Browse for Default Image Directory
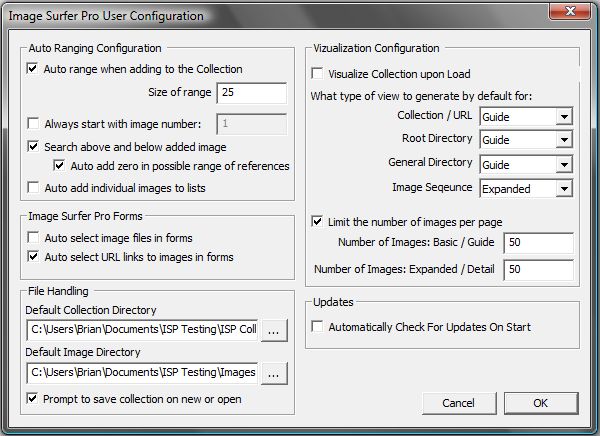 (274, 373)
